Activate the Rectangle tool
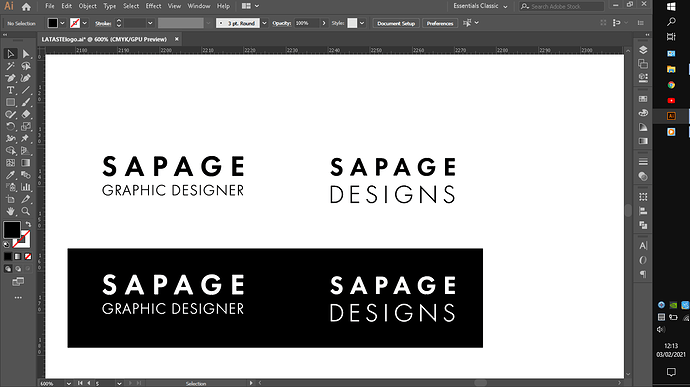Viewport: 690px width, 387px height. pyautogui.click(x=10, y=103)
